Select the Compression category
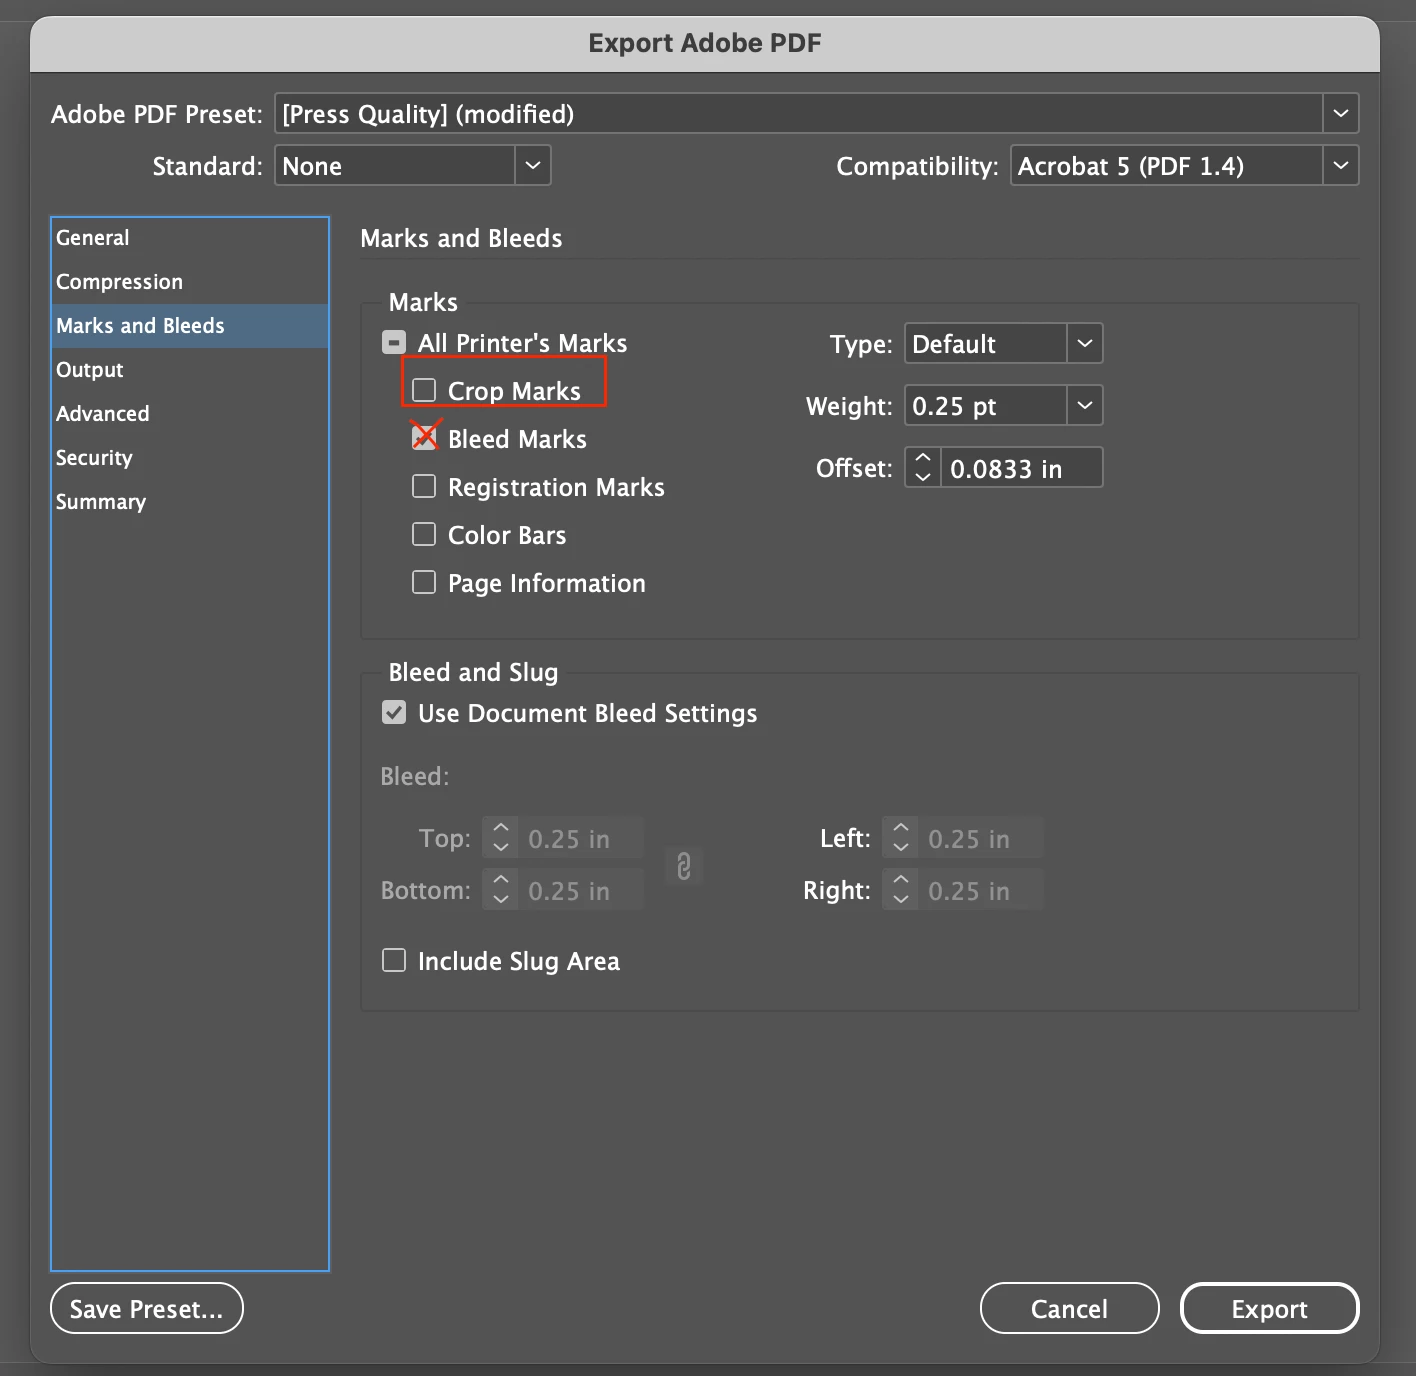Screen dimensions: 1416x1376 click(190, 282)
